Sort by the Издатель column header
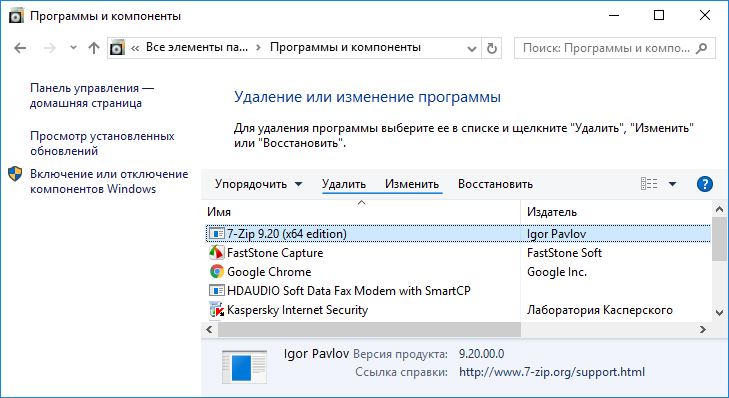Viewport: 729px width, 398px height. tap(616, 212)
